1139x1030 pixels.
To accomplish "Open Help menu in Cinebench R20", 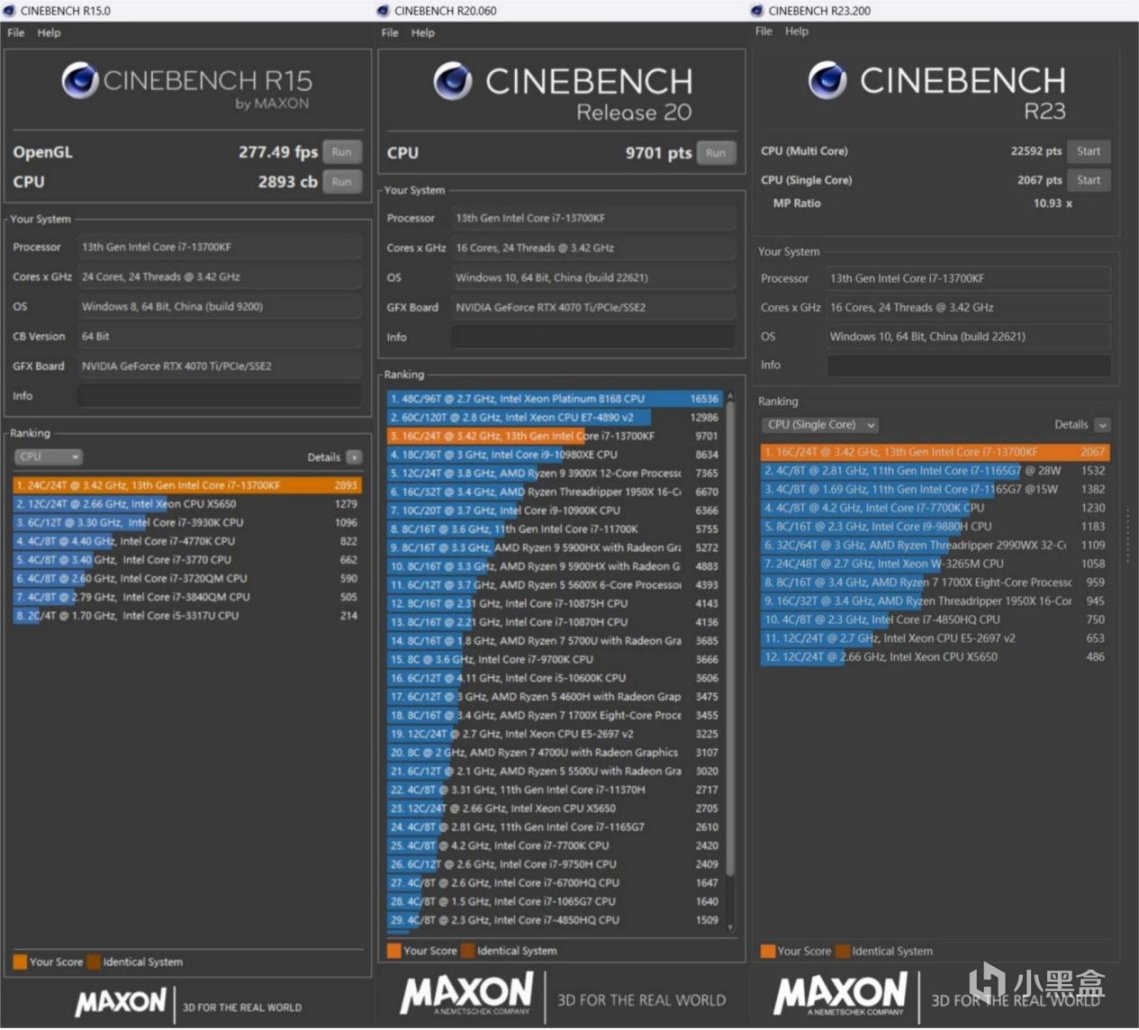I will point(423,33).
